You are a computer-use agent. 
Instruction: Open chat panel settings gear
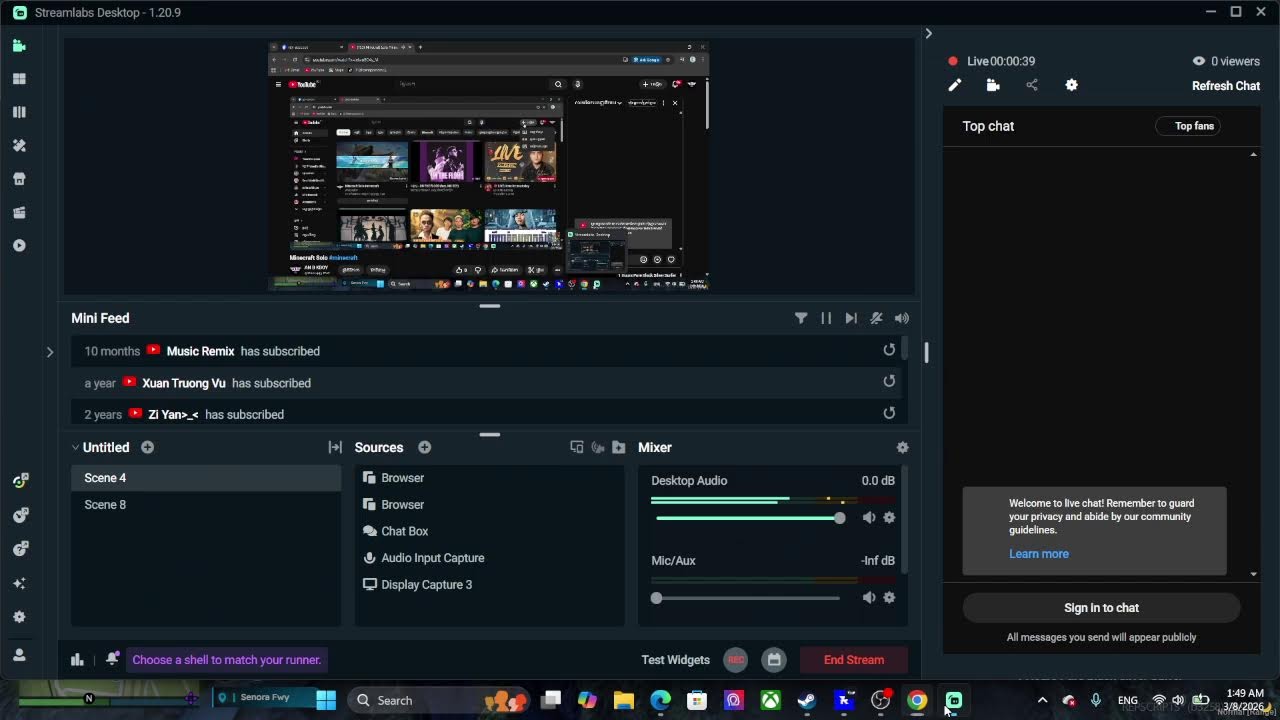(x=1071, y=86)
